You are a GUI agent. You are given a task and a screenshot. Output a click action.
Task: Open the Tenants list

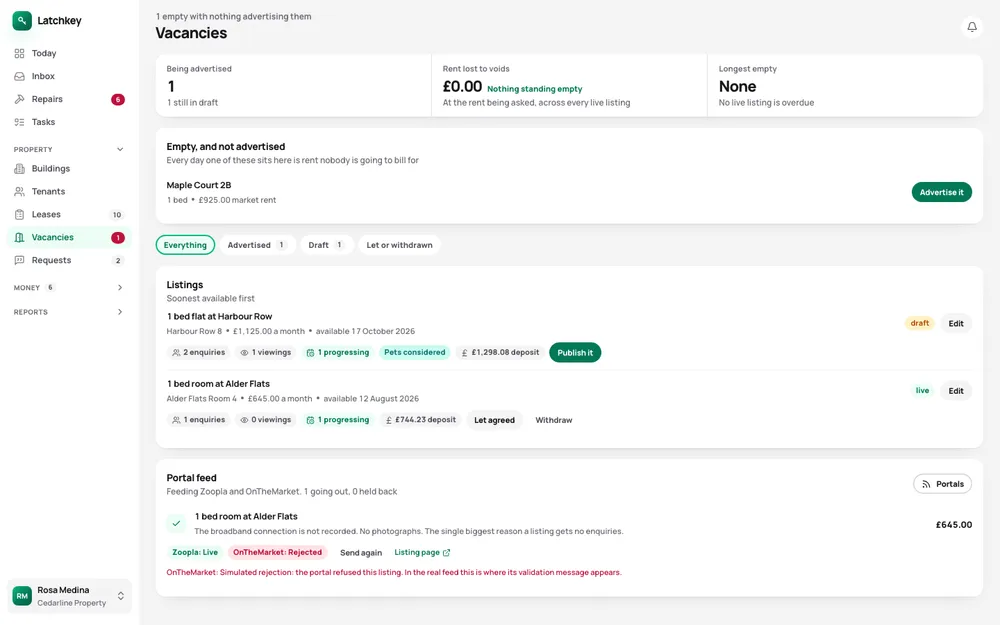pos(69,192)
